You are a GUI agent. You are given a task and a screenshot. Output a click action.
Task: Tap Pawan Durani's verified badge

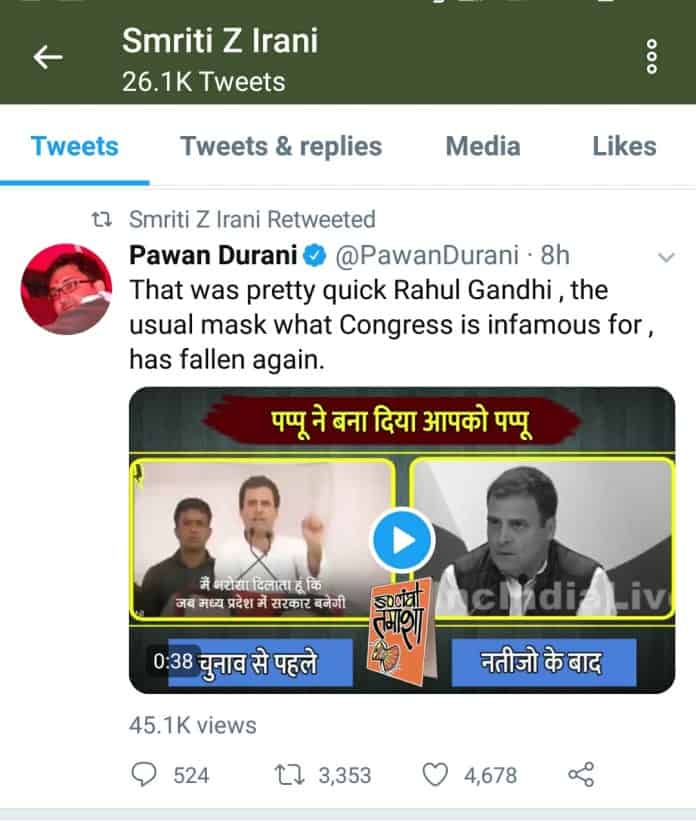click(x=315, y=256)
